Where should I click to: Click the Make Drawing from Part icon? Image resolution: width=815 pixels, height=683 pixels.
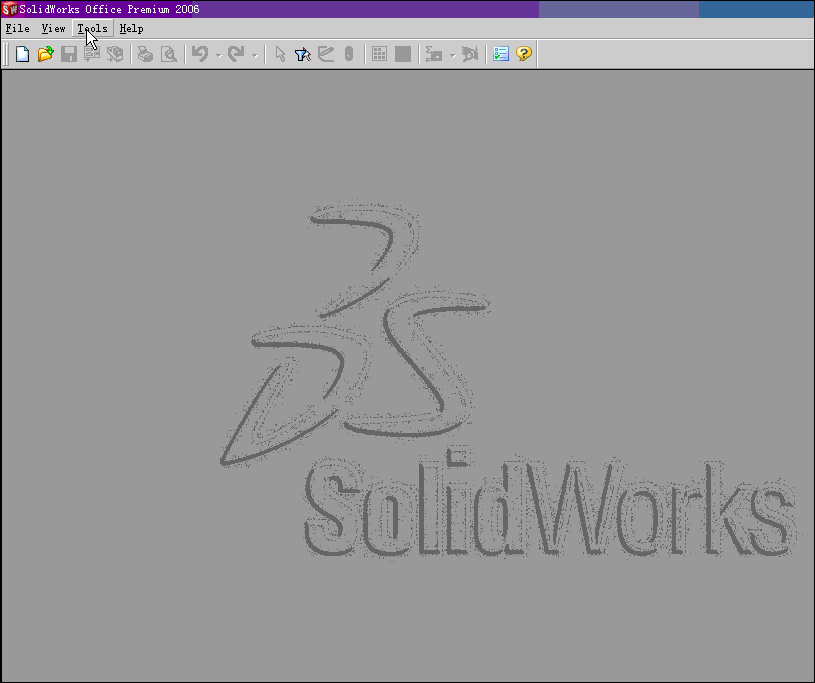tap(92, 54)
